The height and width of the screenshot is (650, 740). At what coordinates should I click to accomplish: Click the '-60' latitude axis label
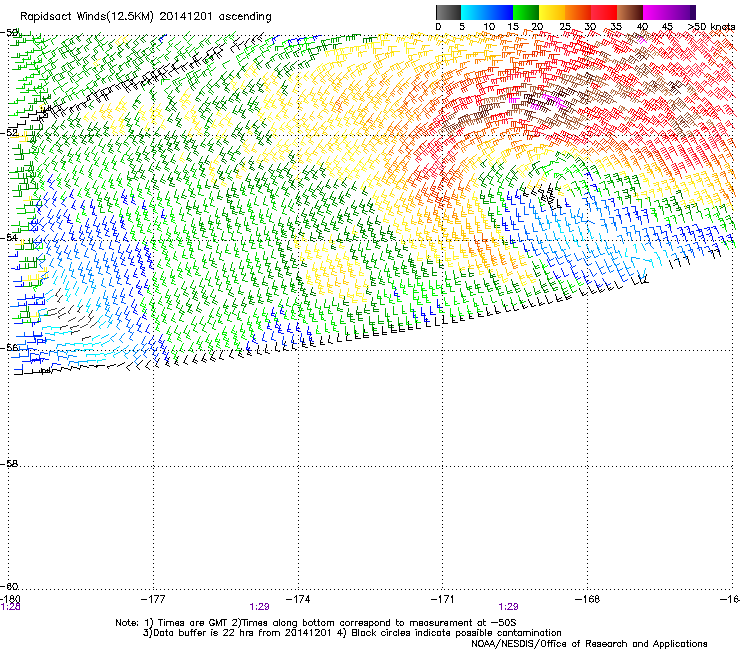pyautogui.click(x=9, y=586)
